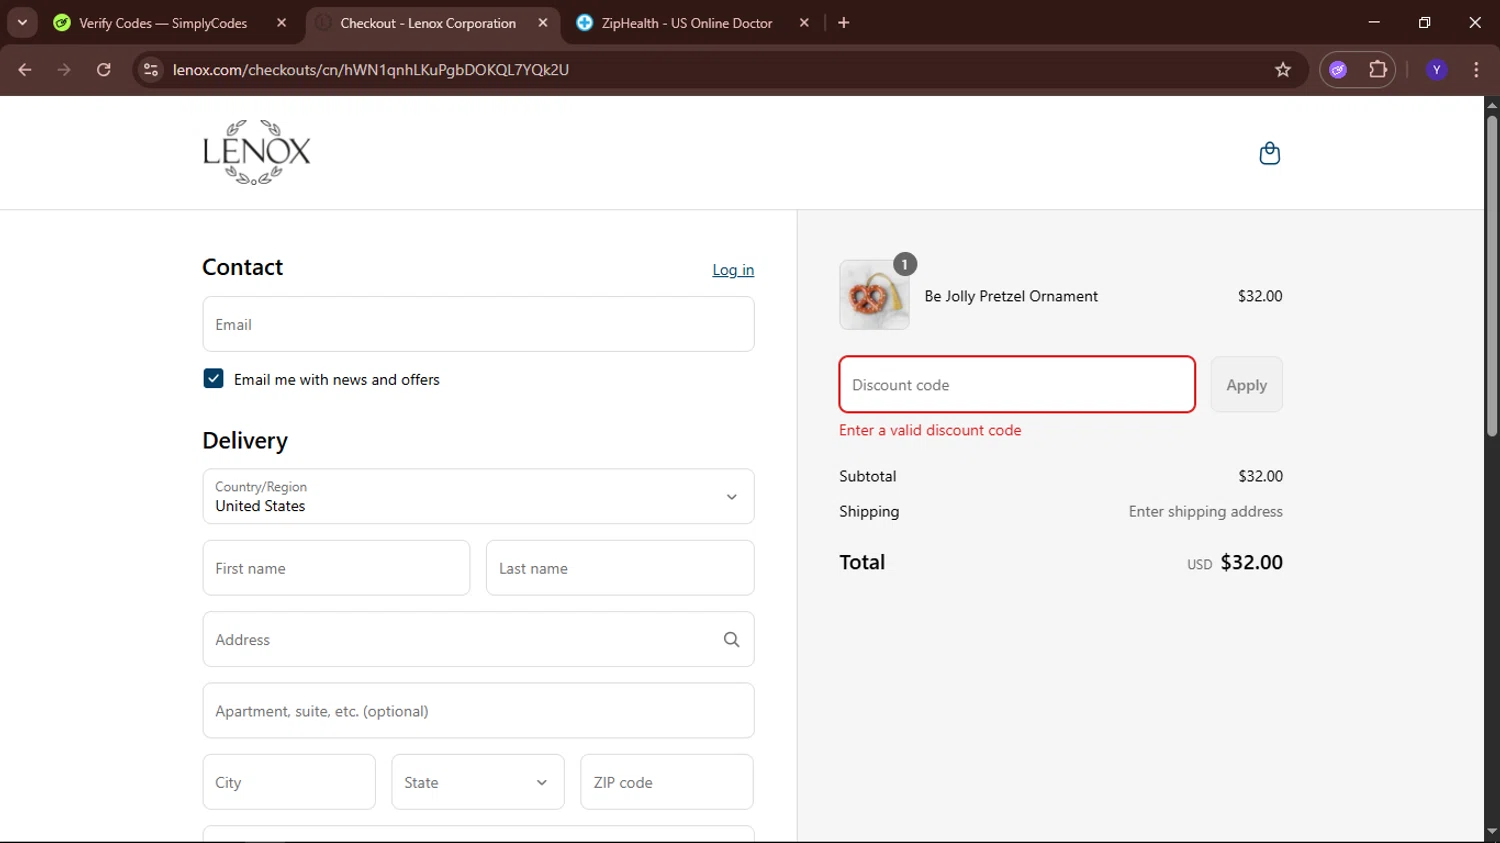The height and width of the screenshot is (843, 1500).
Task: Click the Contact heading
Action: [243, 267]
